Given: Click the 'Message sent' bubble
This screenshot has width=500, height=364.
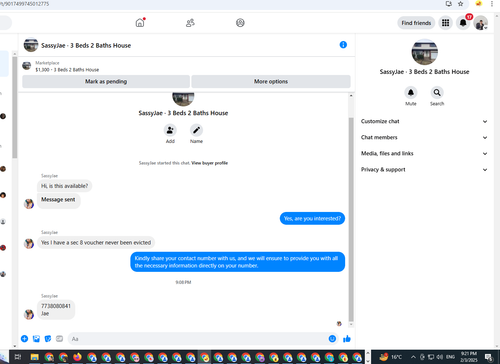Looking at the screenshot, I should pos(58,200).
